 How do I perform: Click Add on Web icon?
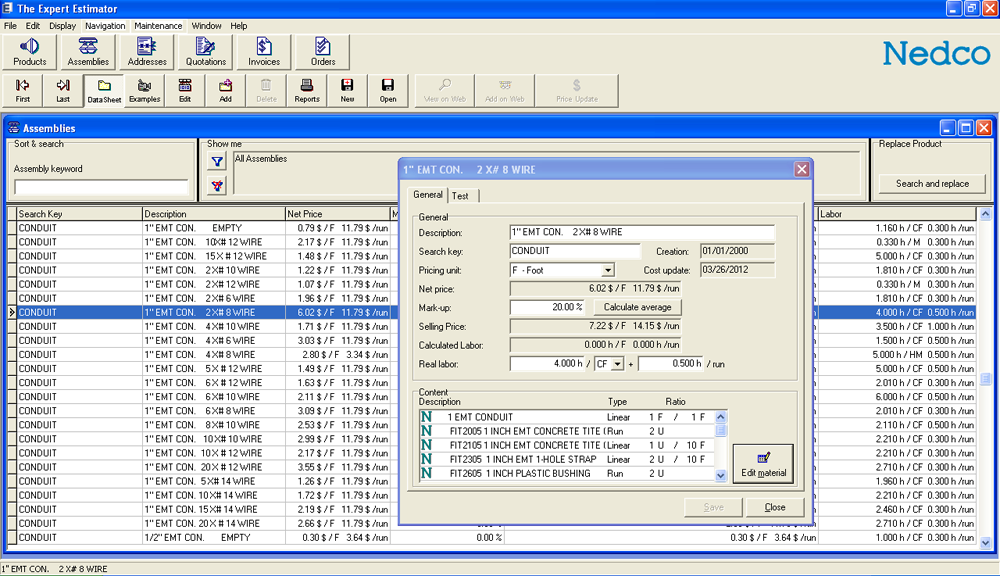(x=504, y=91)
